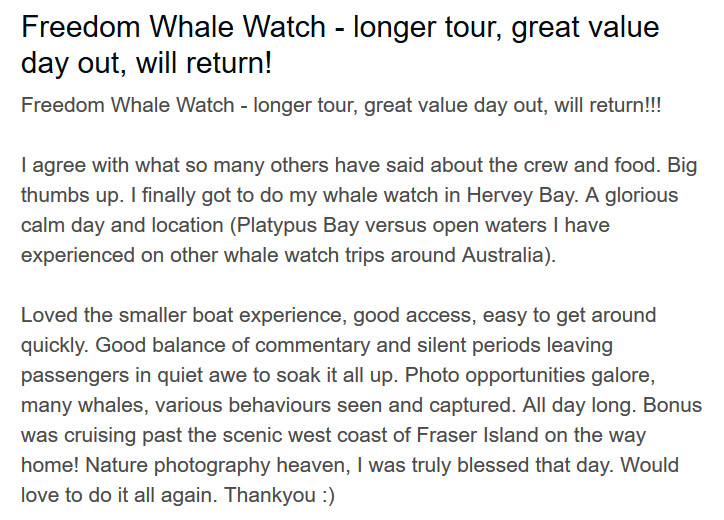The width and height of the screenshot is (724, 520).
Task: Click 'various behaviours seen and captured' phrase
Action: (x=332, y=405)
